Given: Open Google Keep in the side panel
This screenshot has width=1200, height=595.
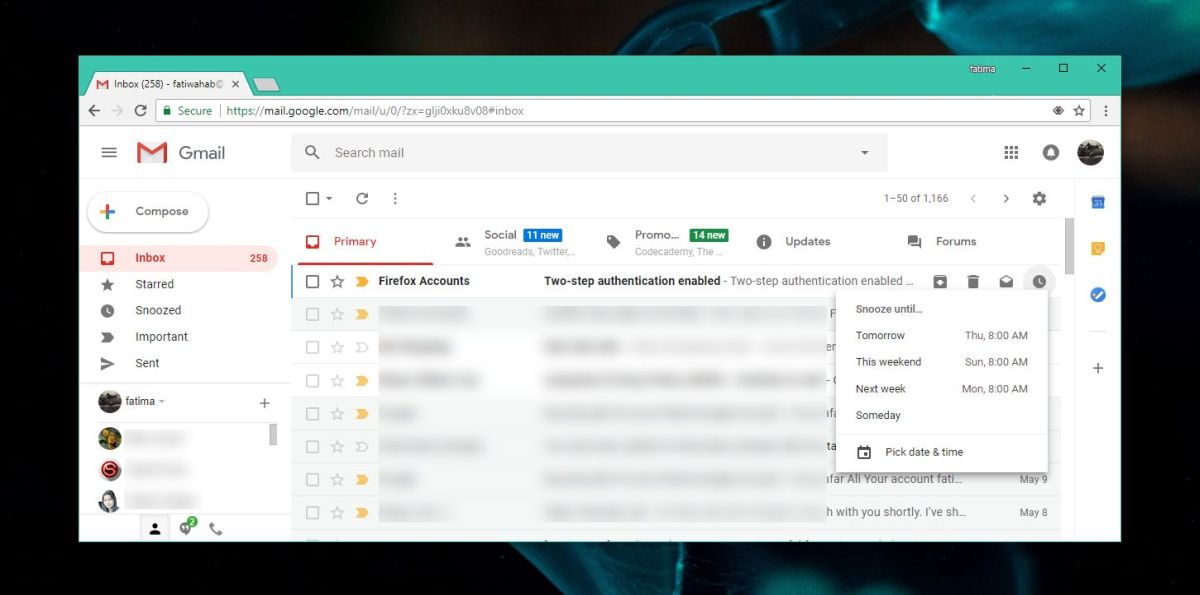Looking at the screenshot, I should coord(1098,248).
